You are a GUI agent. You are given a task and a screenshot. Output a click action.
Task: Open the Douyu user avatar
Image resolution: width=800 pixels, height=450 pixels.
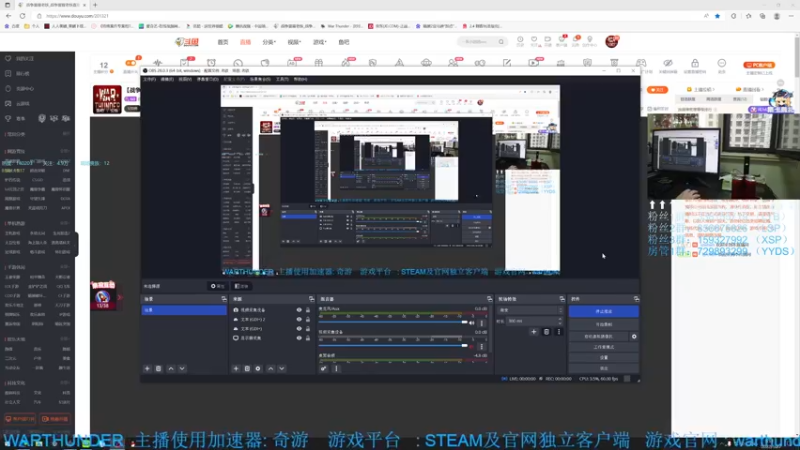(x=612, y=41)
